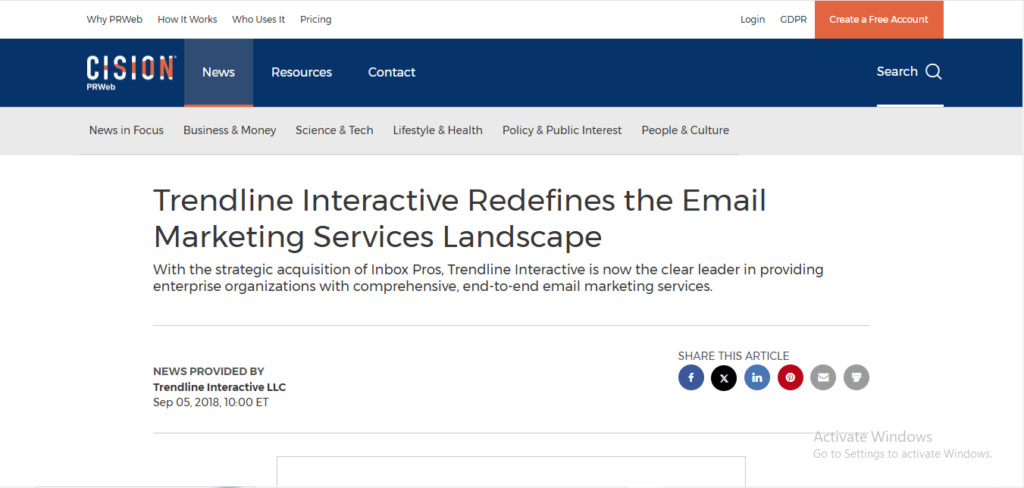Click the article headline text
The width and height of the screenshot is (1024, 488).
point(460,218)
